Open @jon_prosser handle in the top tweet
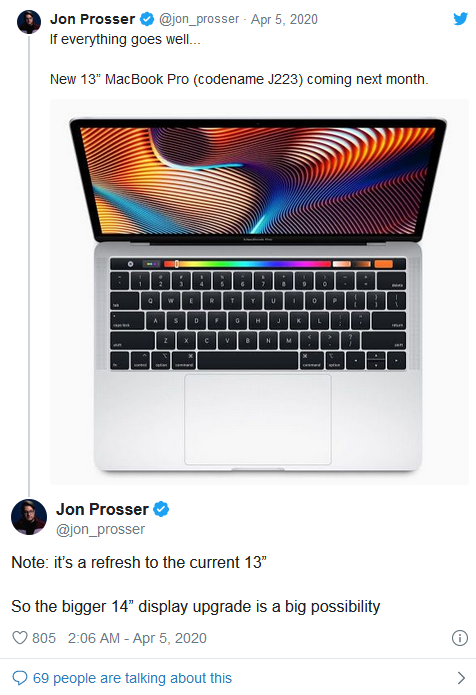 coord(199,19)
